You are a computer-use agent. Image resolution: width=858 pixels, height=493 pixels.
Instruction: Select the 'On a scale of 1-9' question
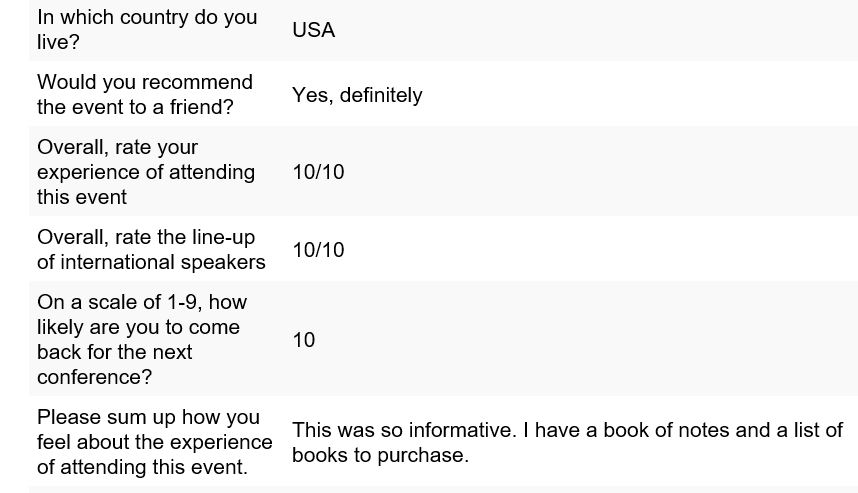pyautogui.click(x=142, y=339)
